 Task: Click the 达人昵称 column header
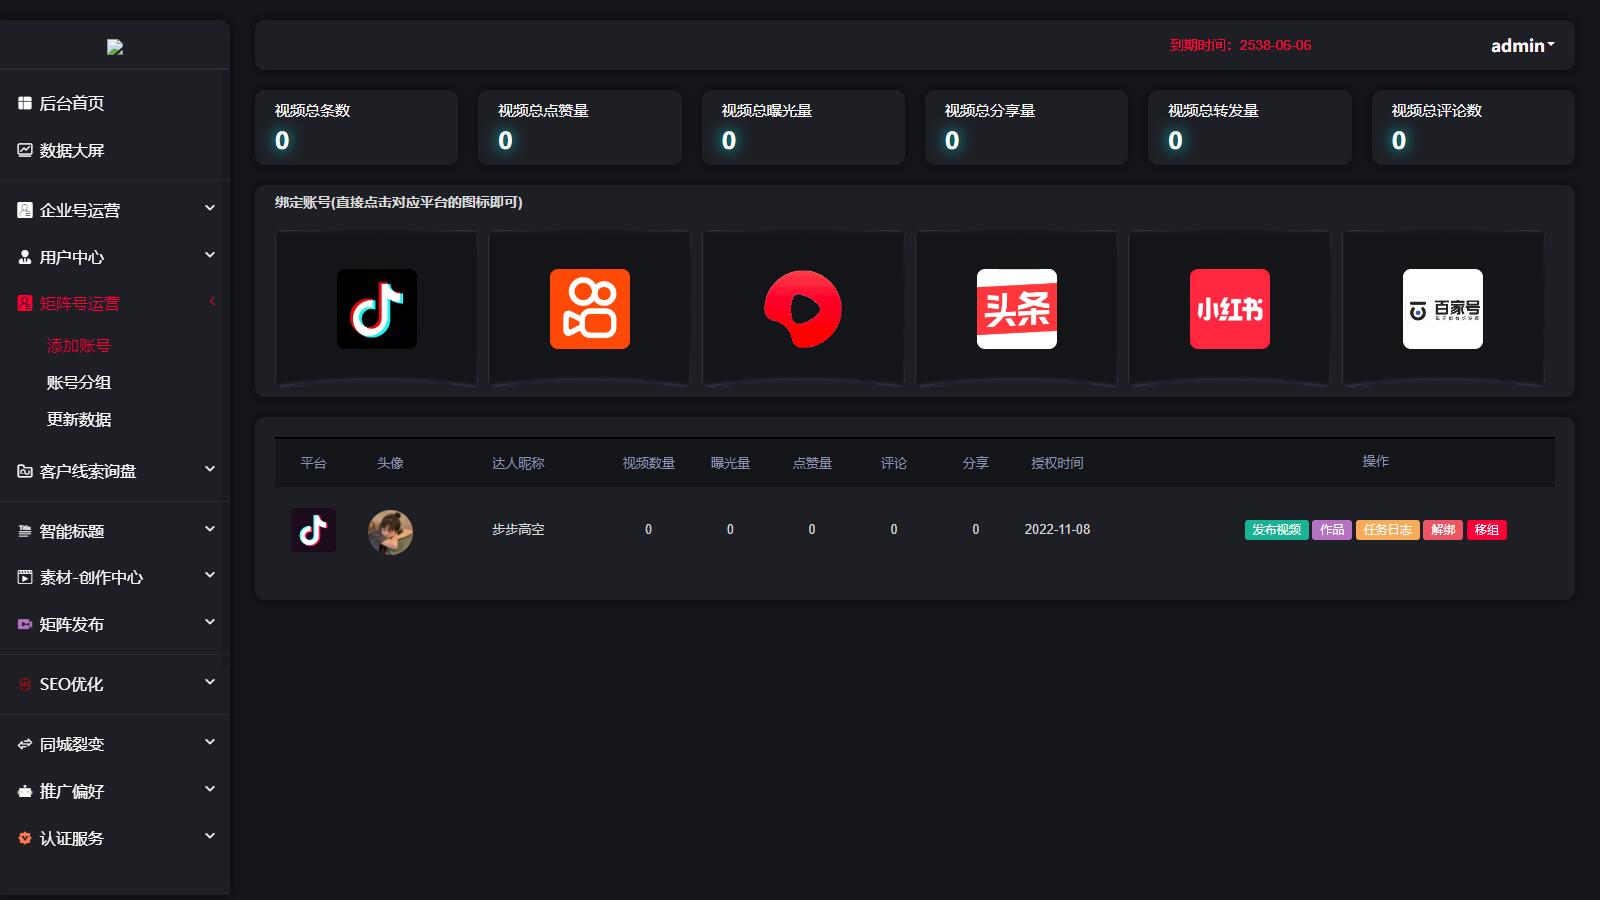tap(518, 463)
